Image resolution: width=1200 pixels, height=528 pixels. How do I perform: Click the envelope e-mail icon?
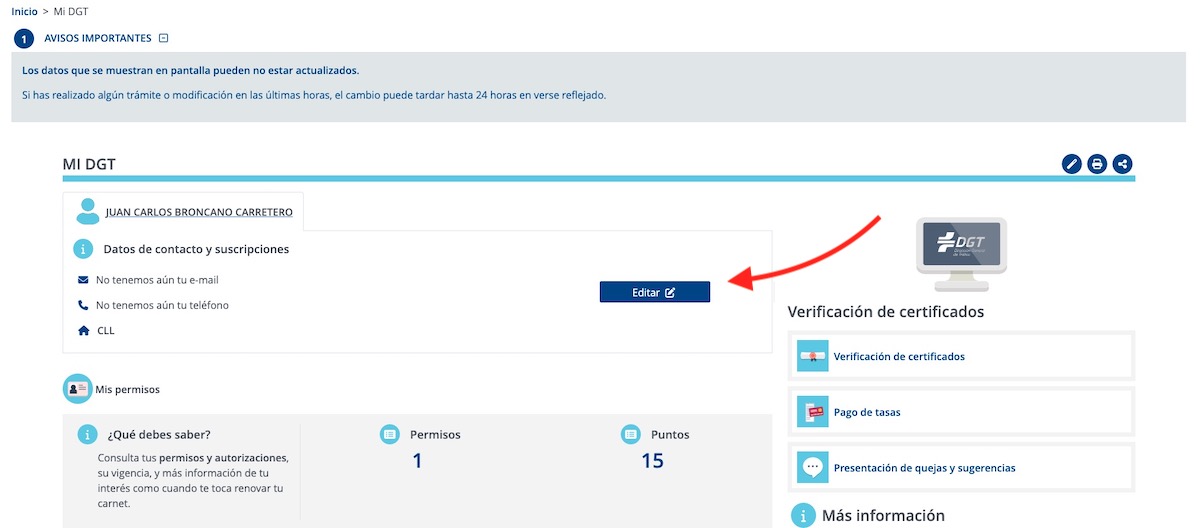83,280
